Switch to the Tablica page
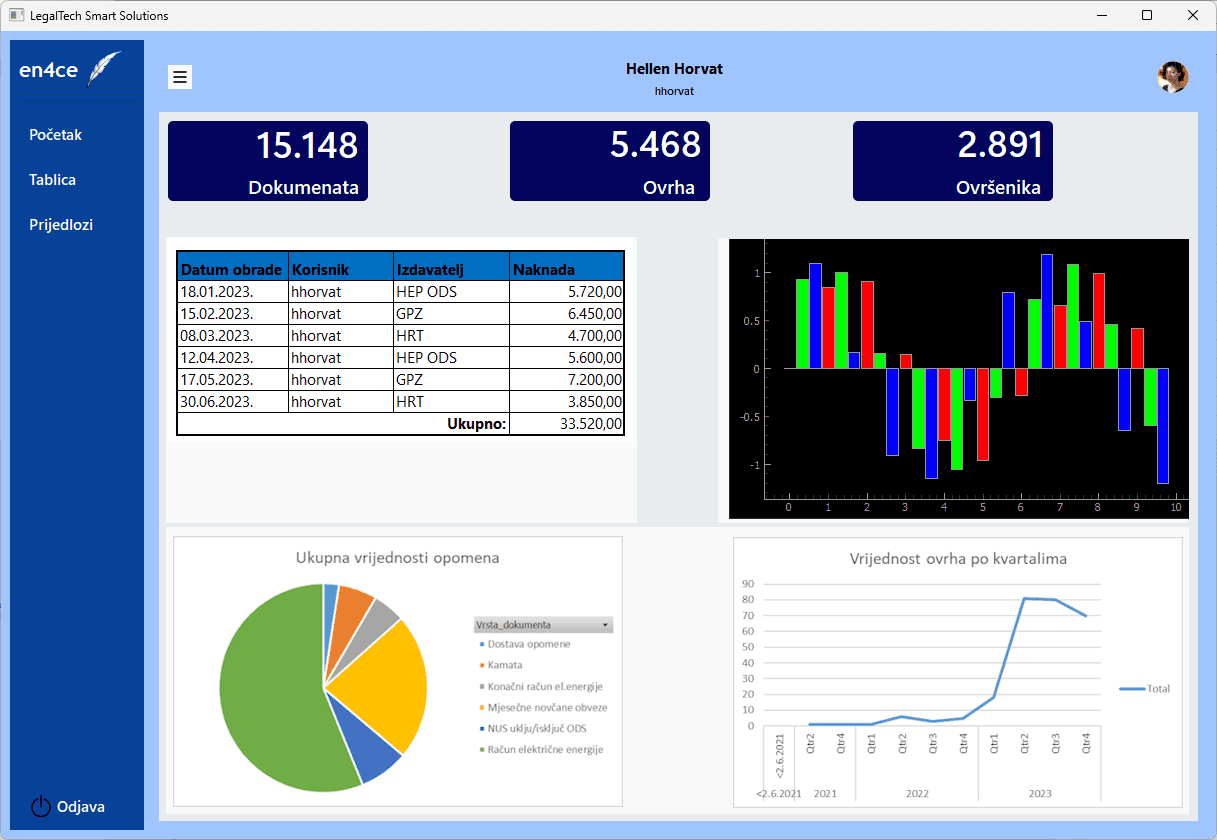 pyautogui.click(x=53, y=180)
